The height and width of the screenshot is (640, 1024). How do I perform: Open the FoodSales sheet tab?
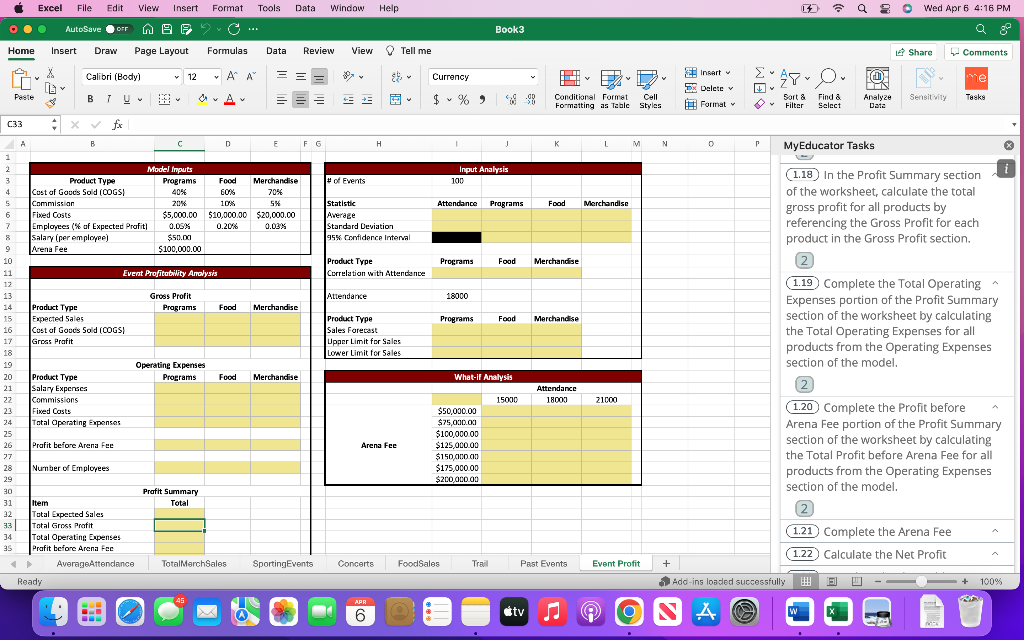[418, 562]
